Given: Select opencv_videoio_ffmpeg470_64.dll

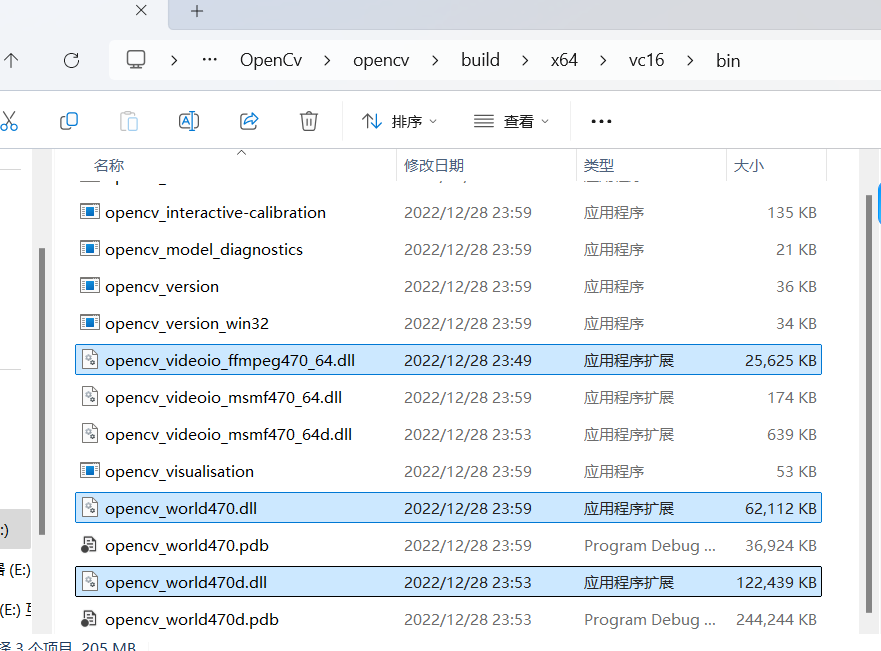Looking at the screenshot, I should click(x=448, y=360).
